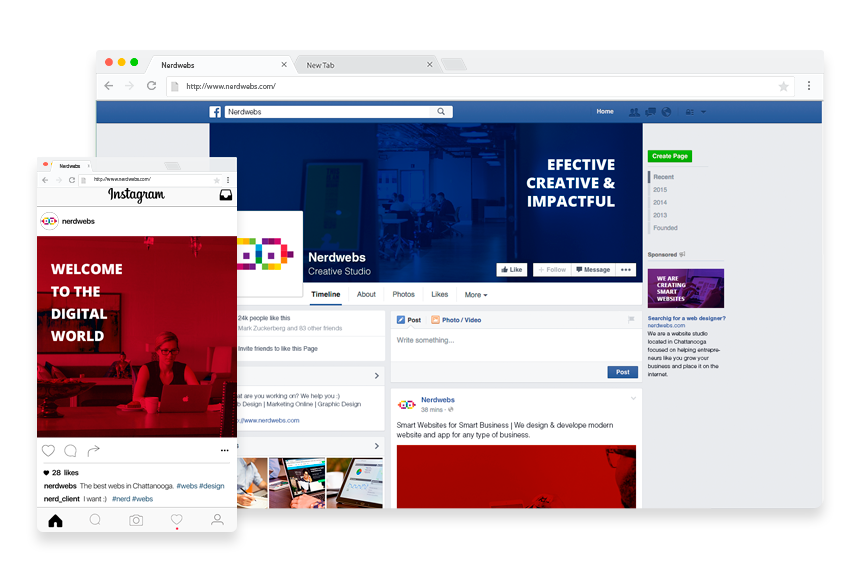Open the large browser's three-dot menu
This screenshot has height=583, width=858.
(x=809, y=86)
